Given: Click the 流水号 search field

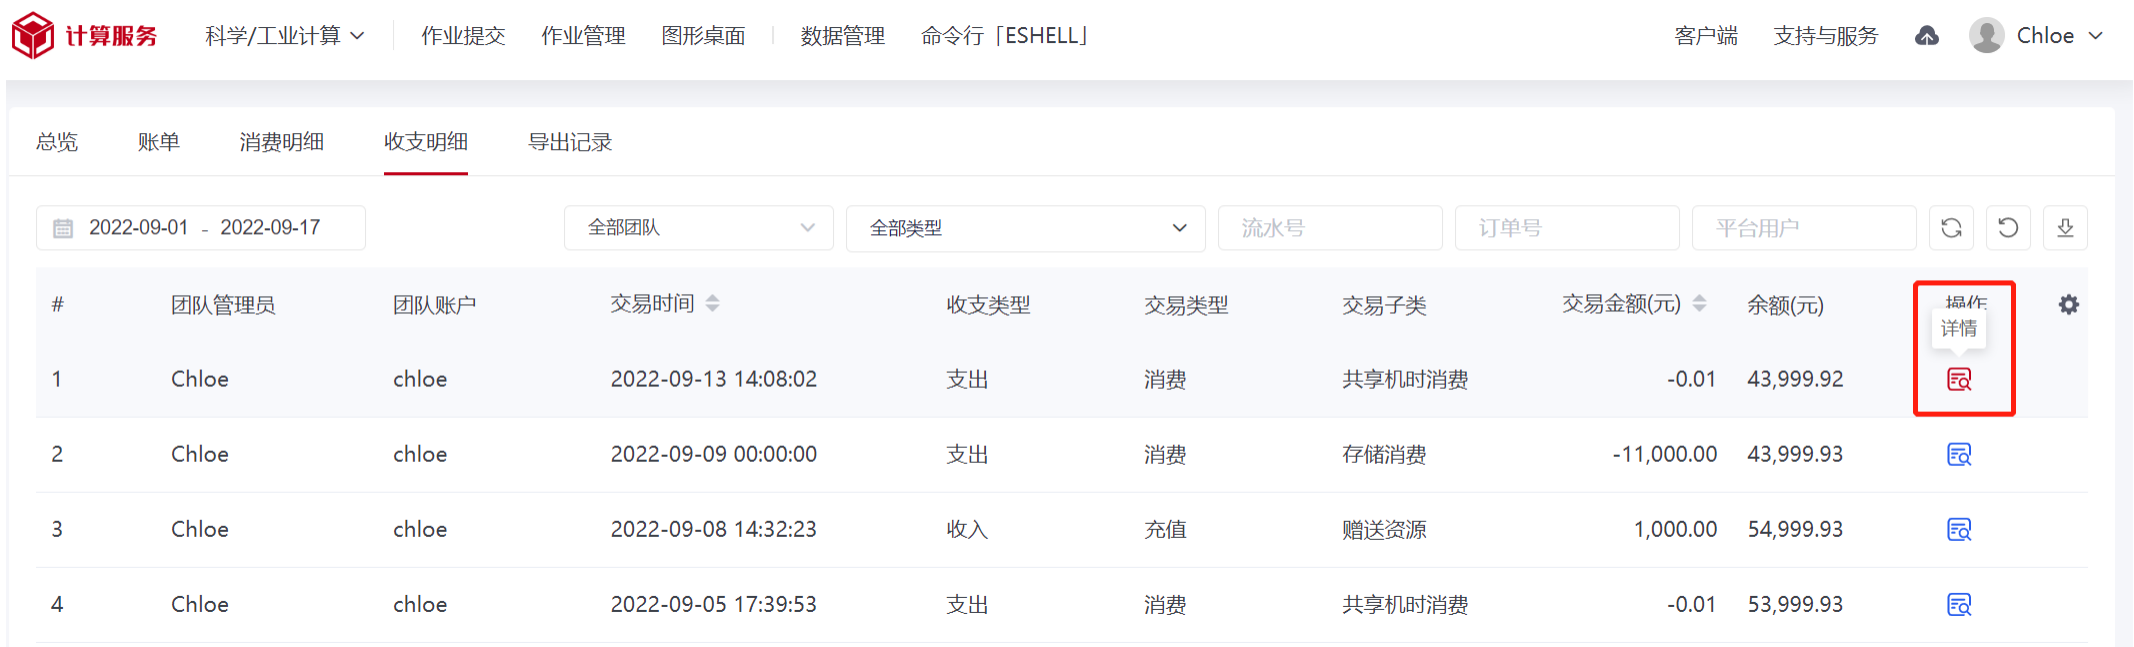Looking at the screenshot, I should [1329, 228].
